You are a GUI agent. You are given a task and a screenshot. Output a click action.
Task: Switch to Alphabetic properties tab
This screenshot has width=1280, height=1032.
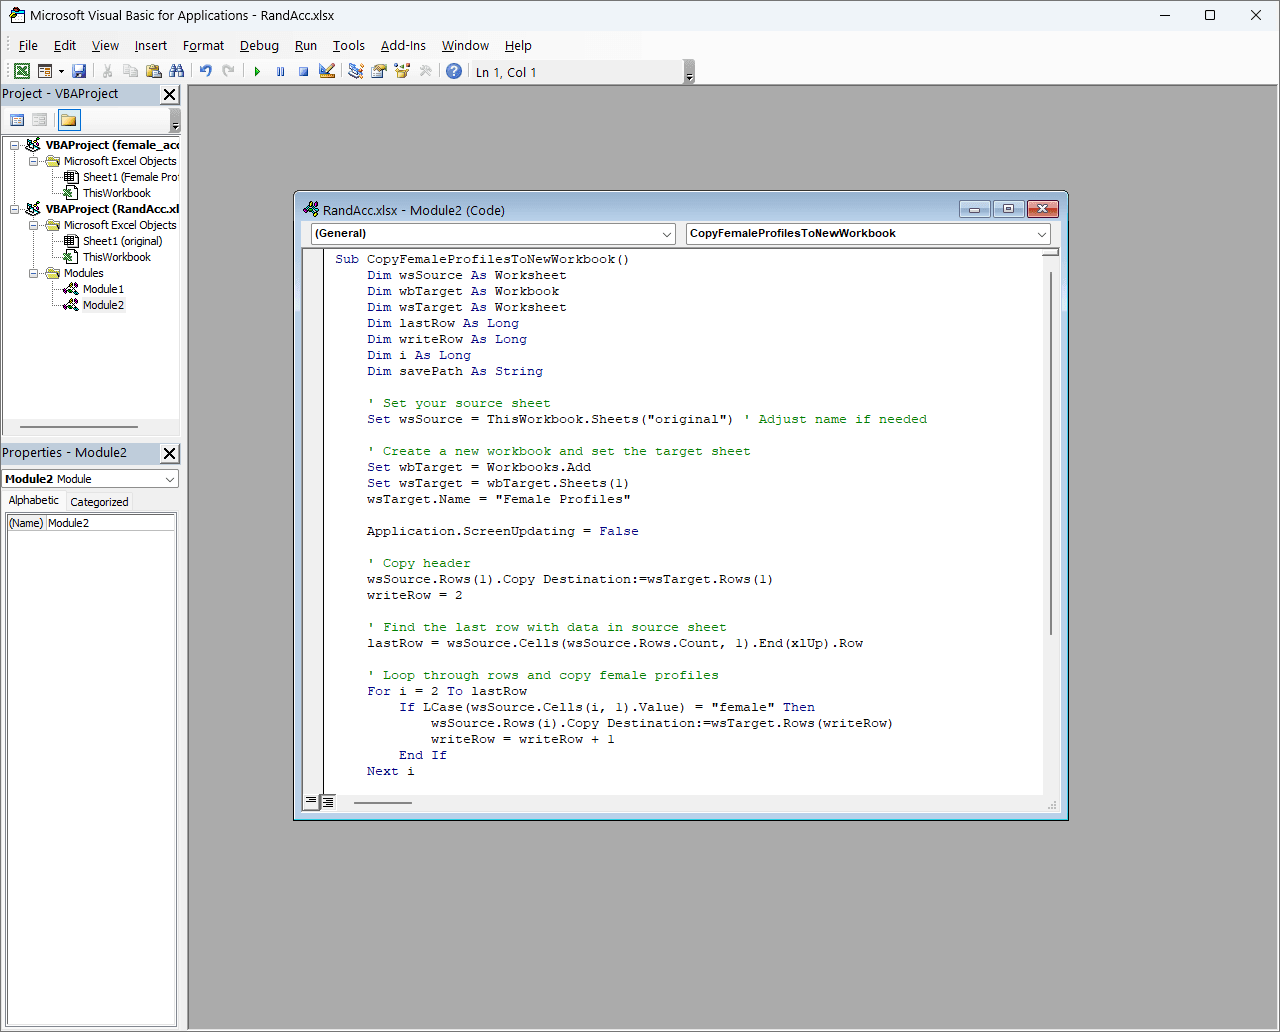34,500
